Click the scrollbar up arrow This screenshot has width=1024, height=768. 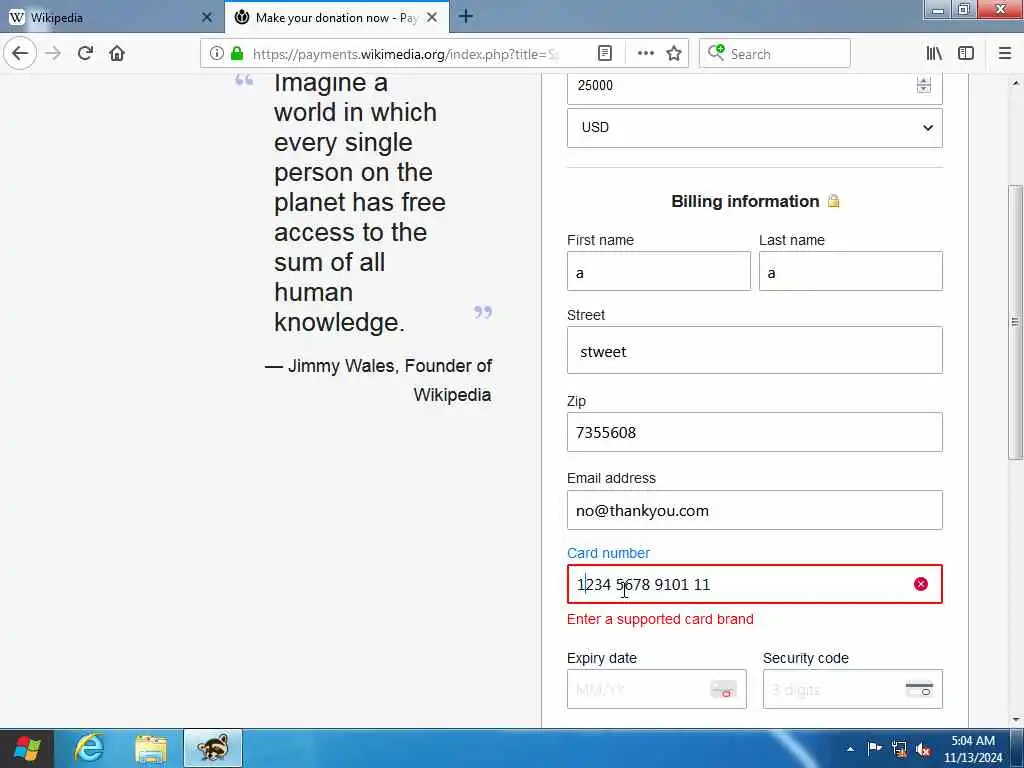tap(1015, 83)
